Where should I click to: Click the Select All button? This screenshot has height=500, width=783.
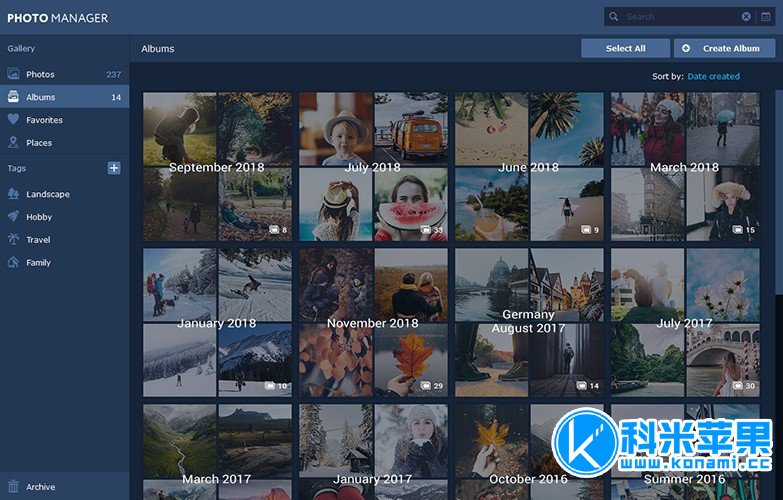click(625, 48)
